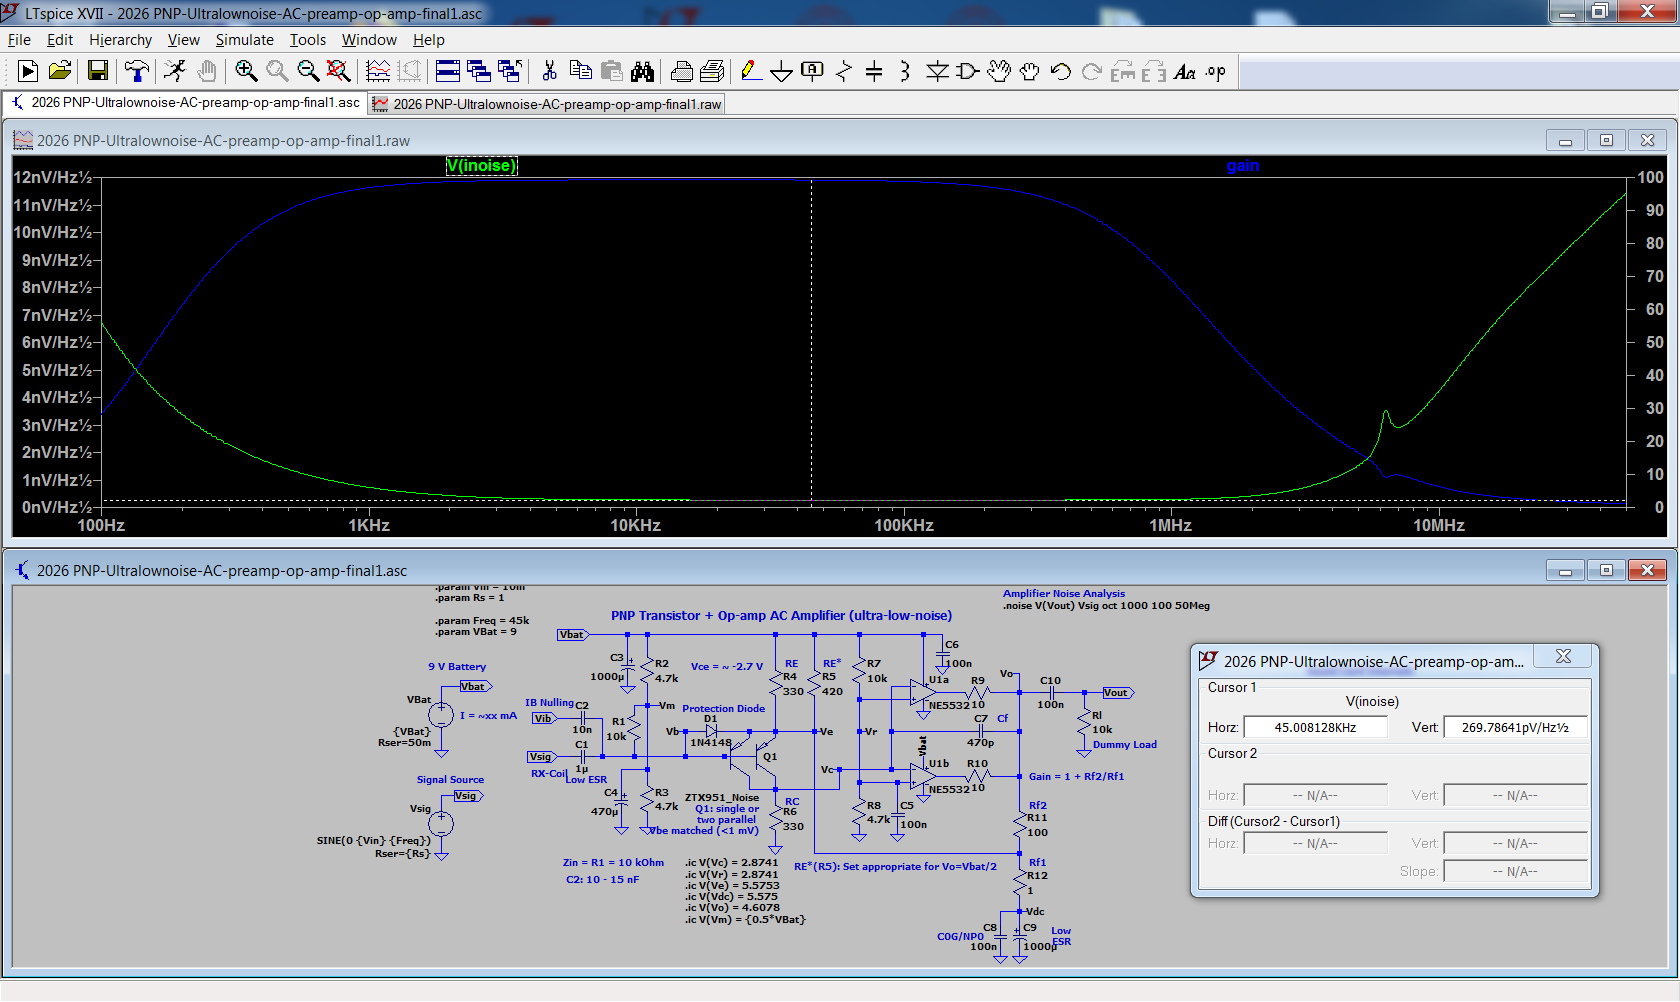Select the Label Net tool
The height and width of the screenshot is (1002, 1680).
[813, 71]
